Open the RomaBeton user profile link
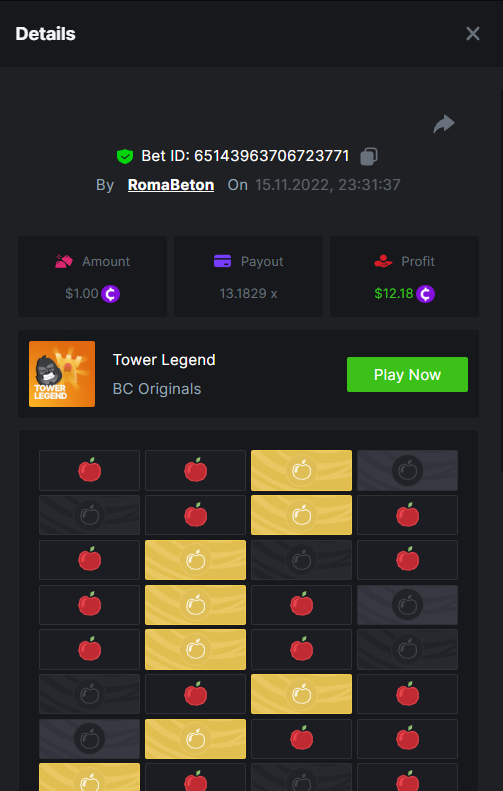 pos(171,185)
